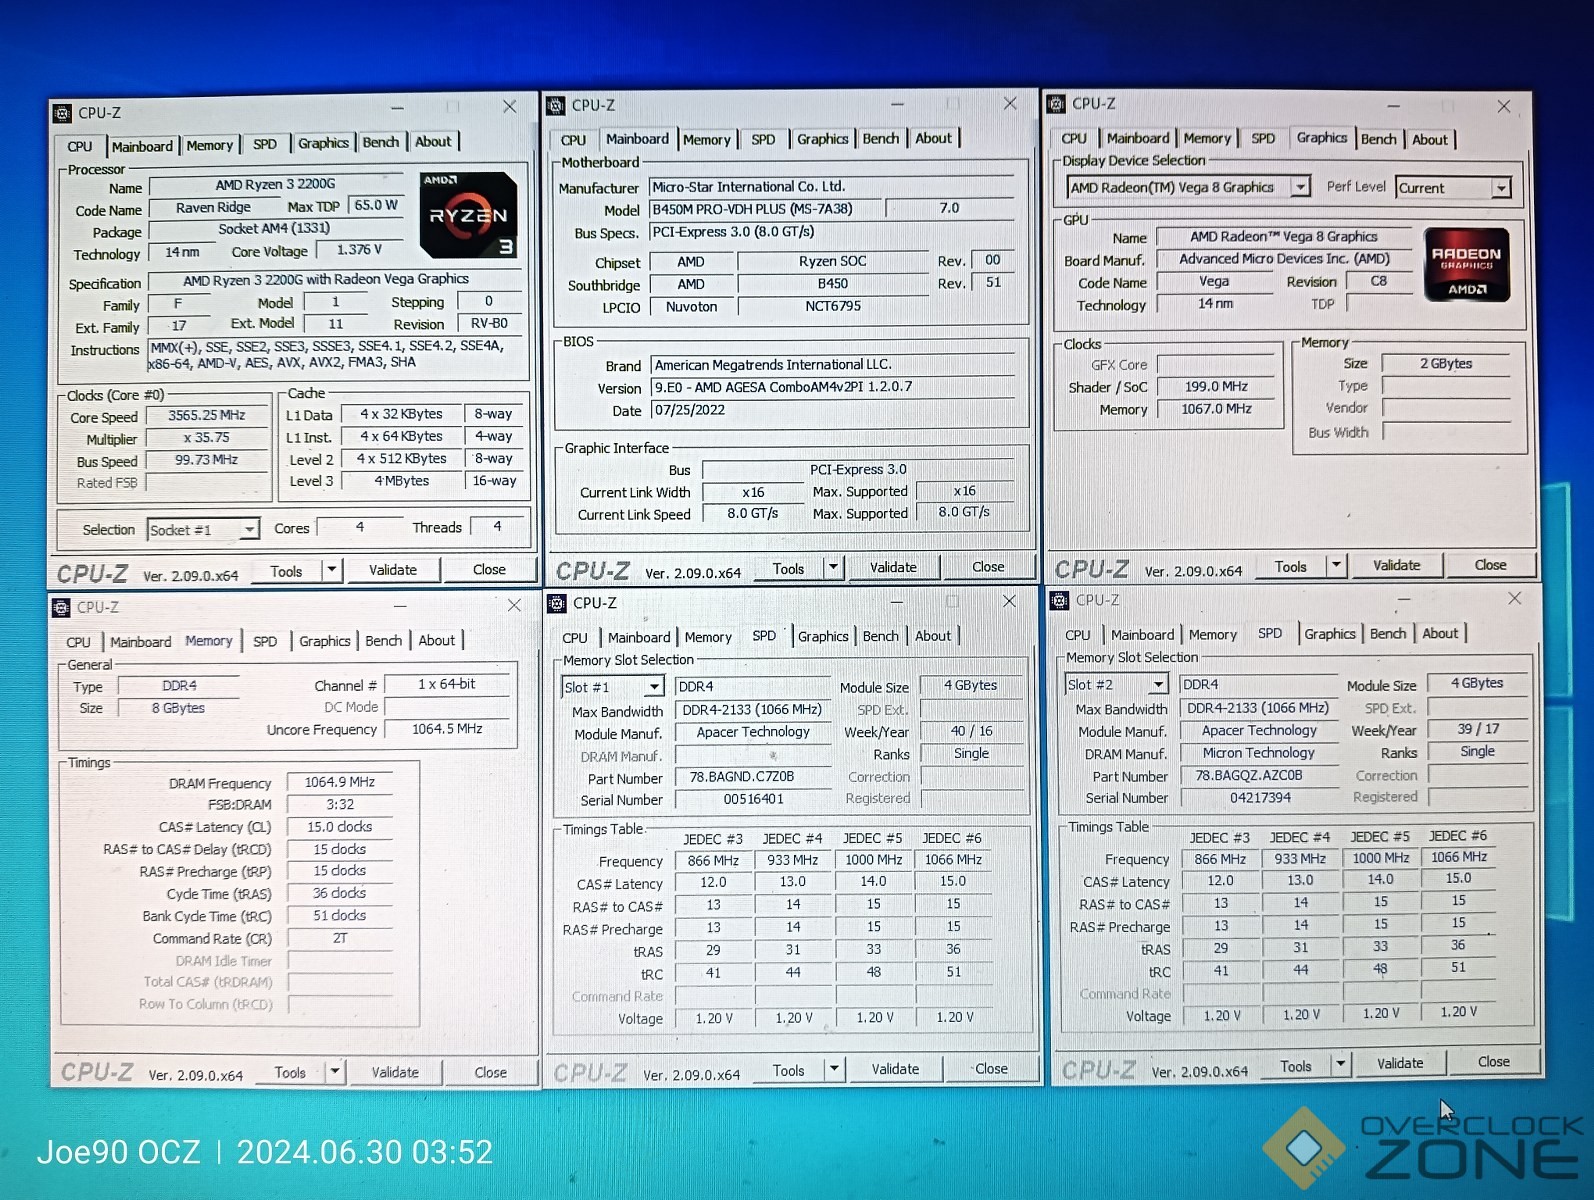1594x1200 pixels.
Task: Select the SPD tab in the Graphics window
Action: 1263,139
